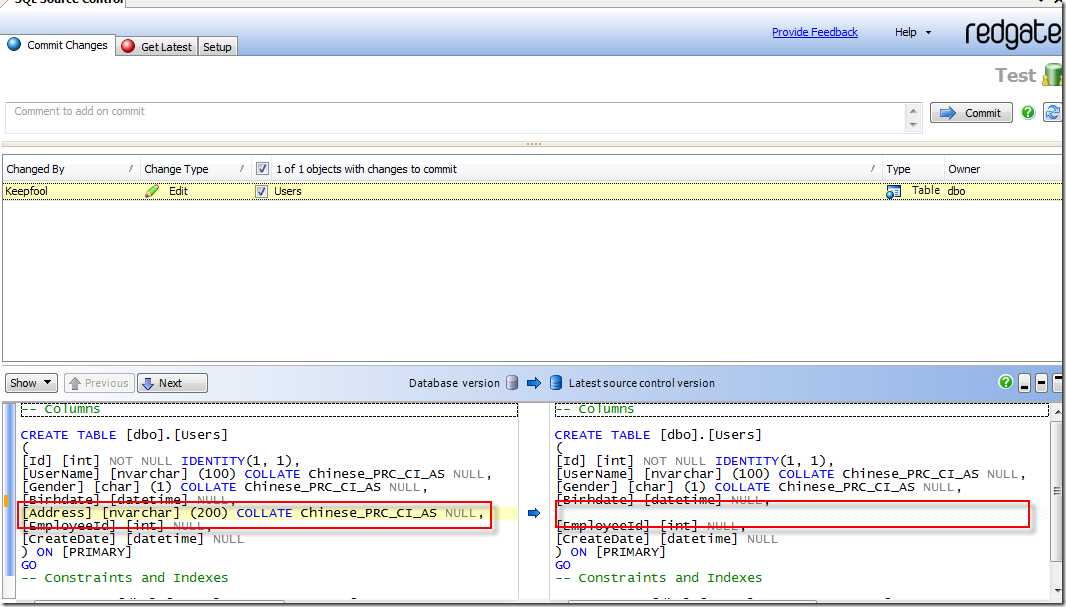Viewport: 1066px width, 607px height.
Task: Click the refresh icon beside Commit
Action: click(x=1052, y=113)
